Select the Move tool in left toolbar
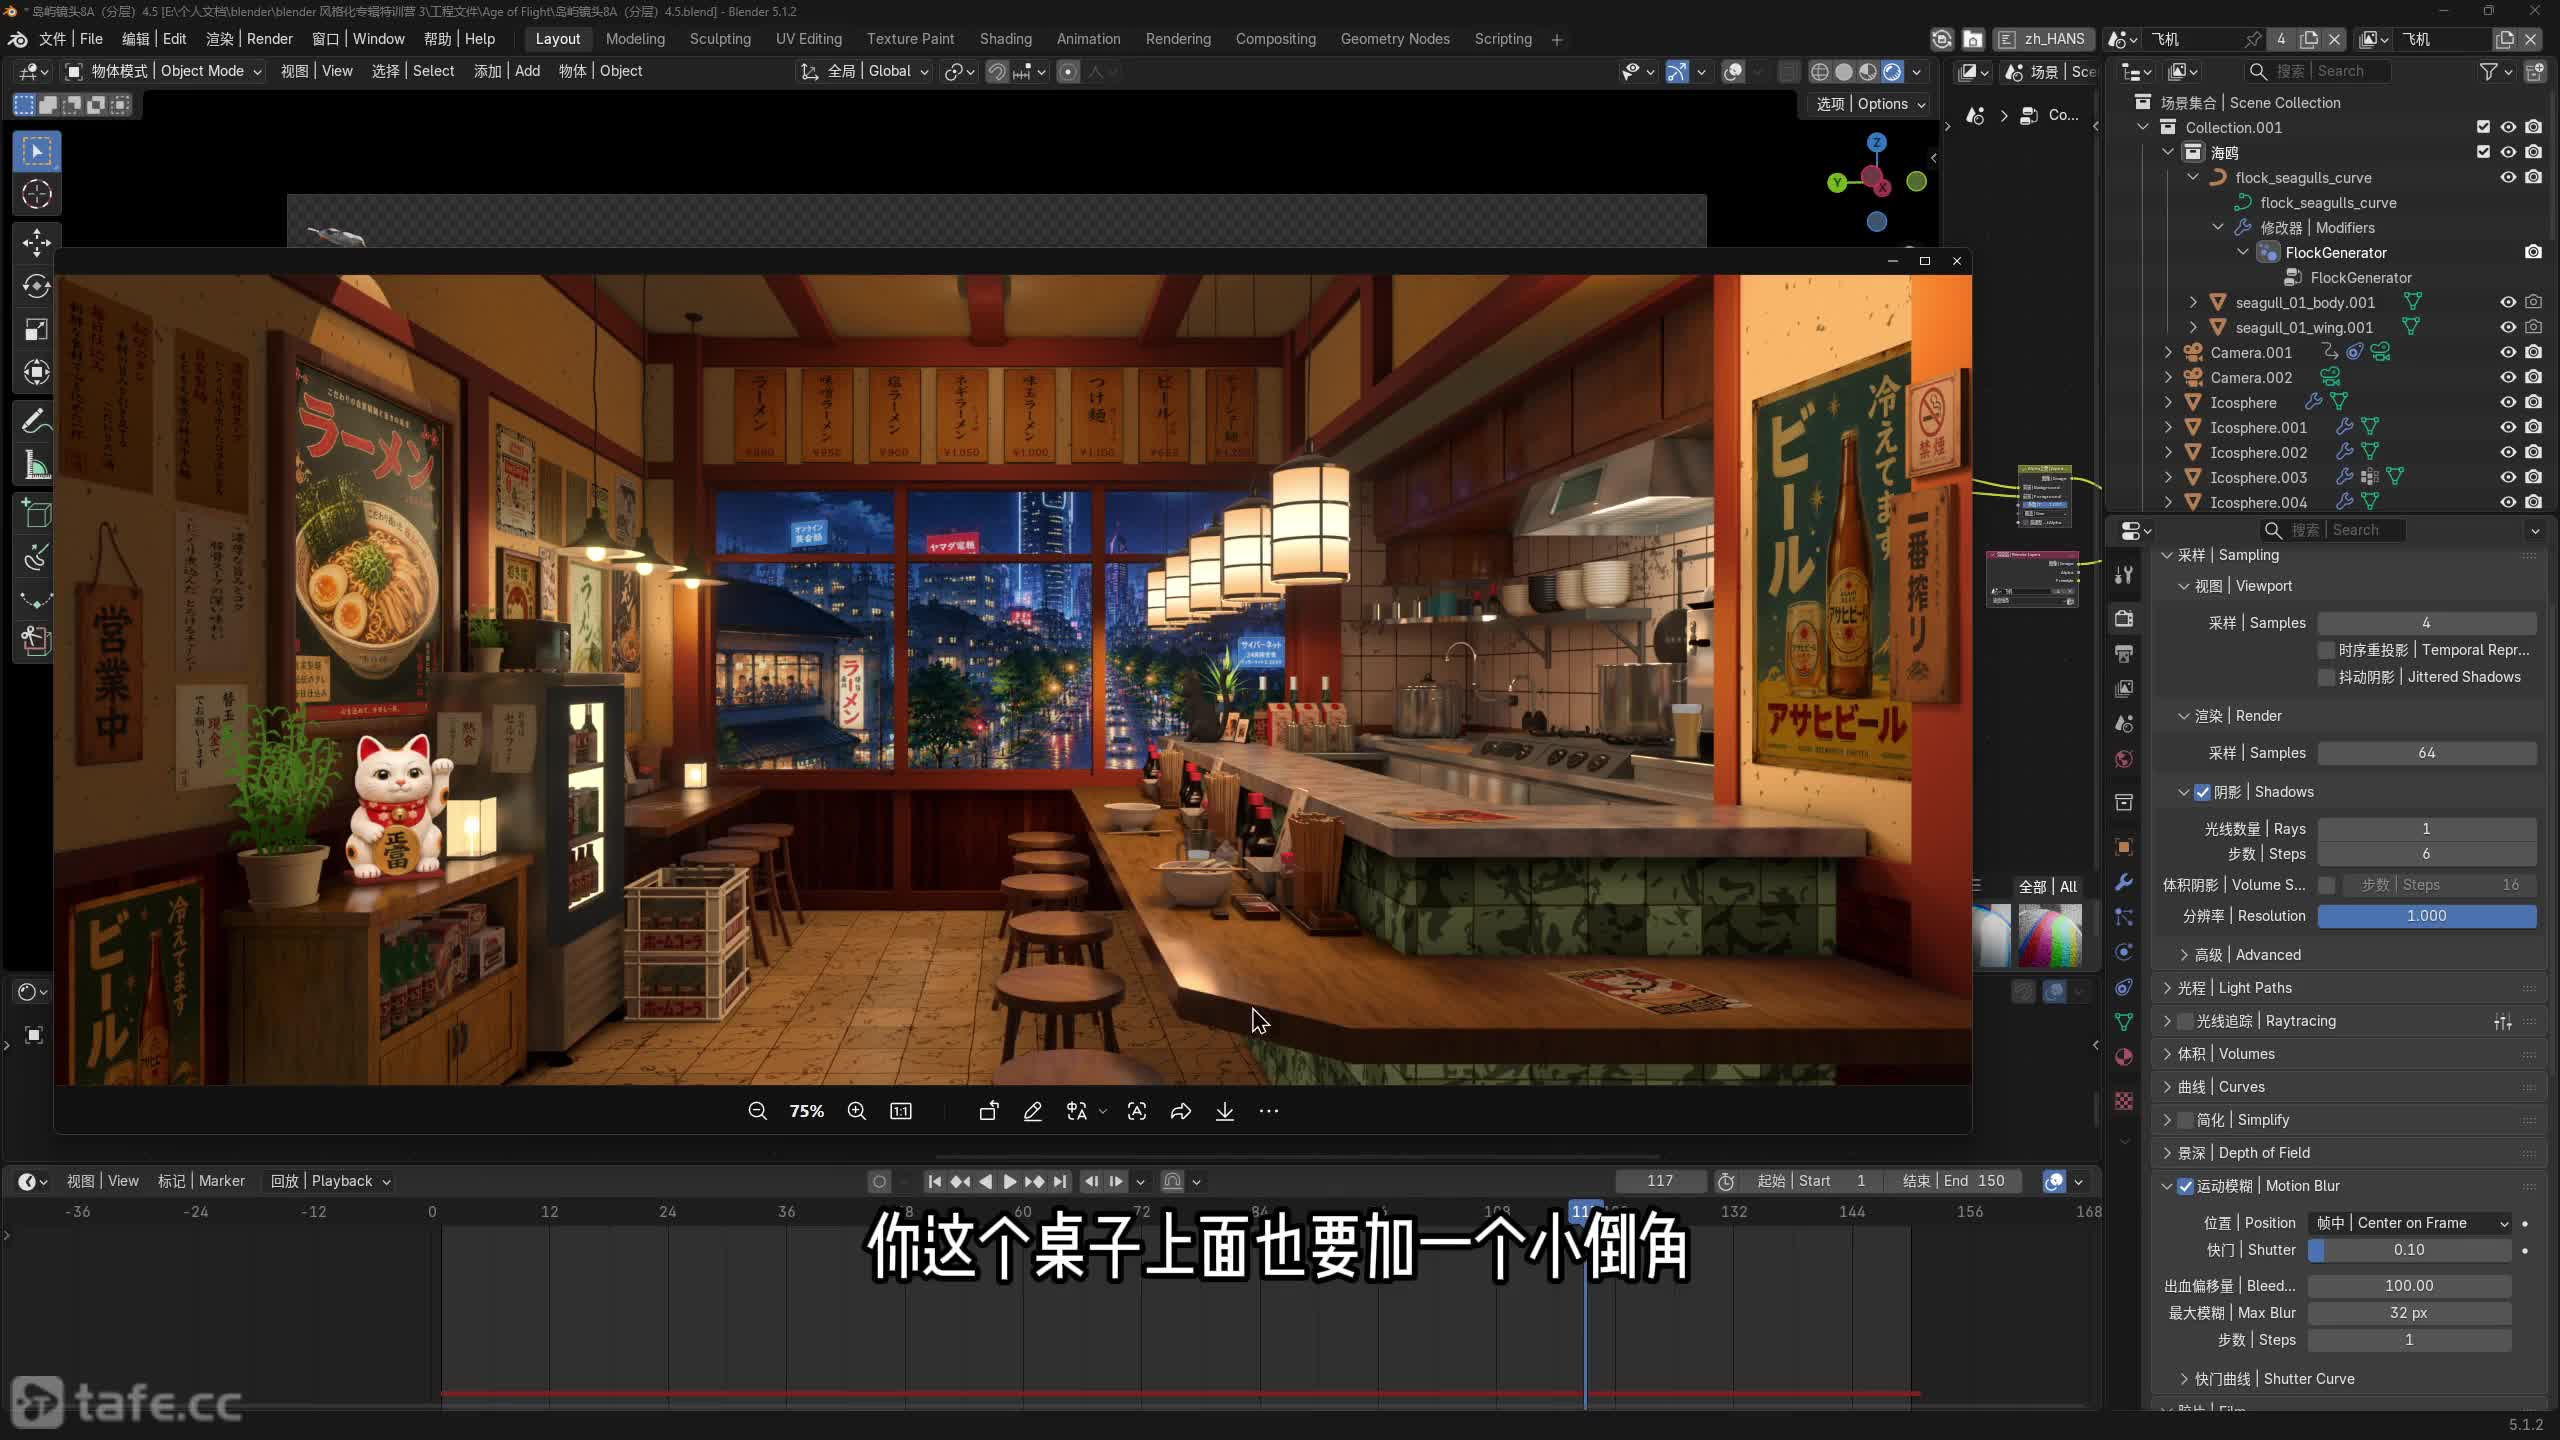The height and width of the screenshot is (1440, 2560). tap(37, 241)
